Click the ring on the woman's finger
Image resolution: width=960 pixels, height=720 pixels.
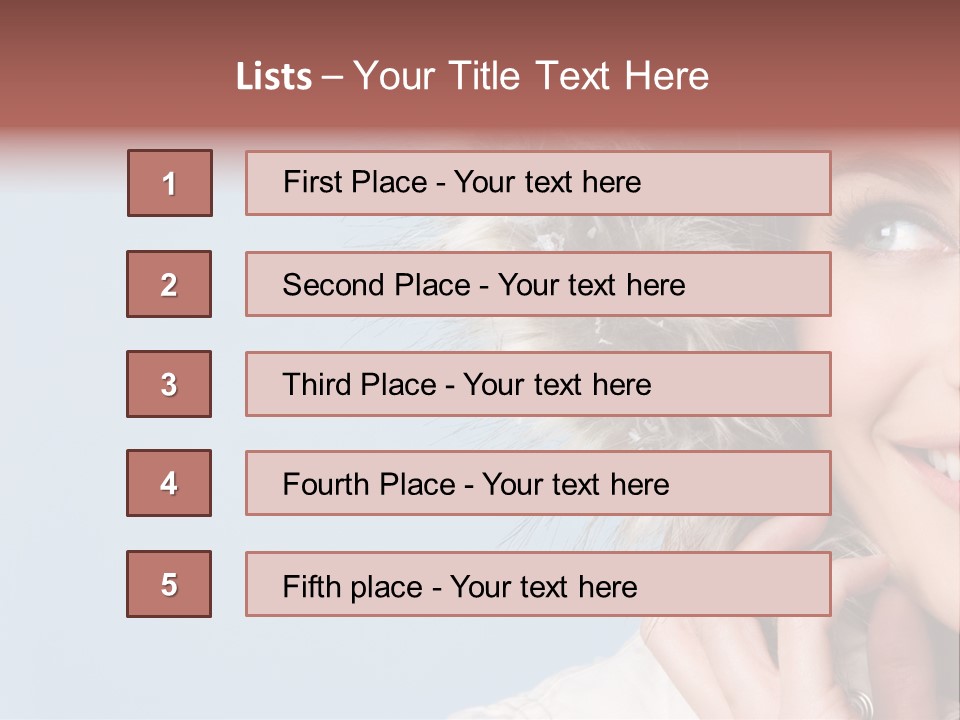coord(862,701)
